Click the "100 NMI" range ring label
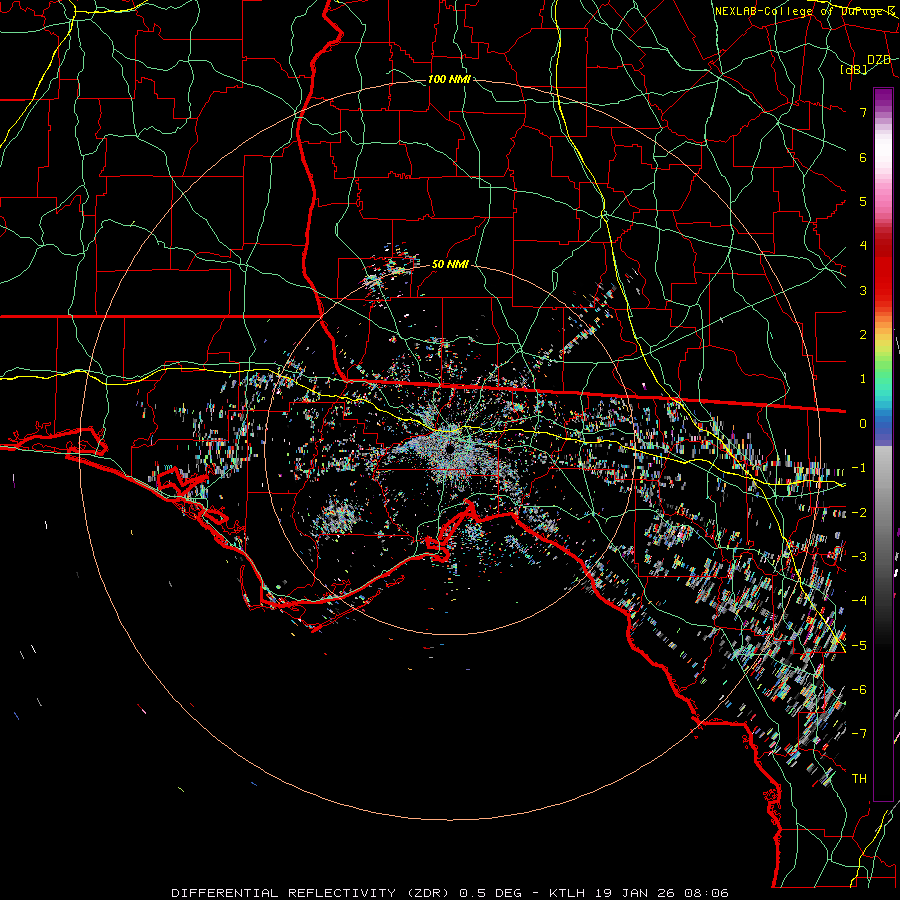The height and width of the screenshot is (900, 900). tap(449, 79)
